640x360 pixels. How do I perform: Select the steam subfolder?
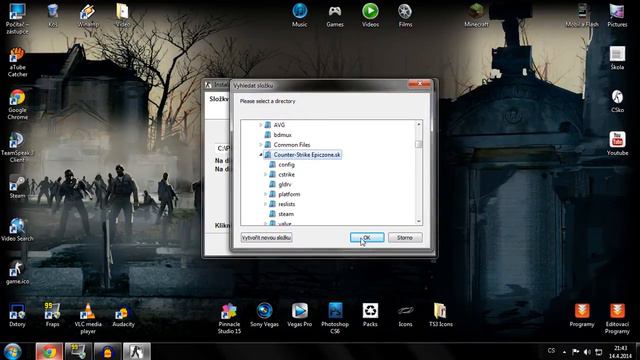tap(286, 214)
